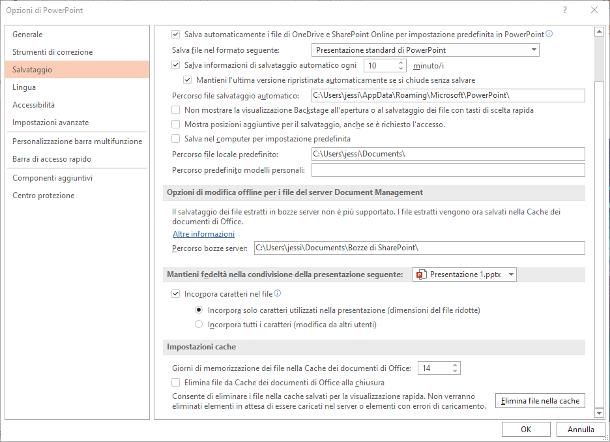Click the scrollbar up arrow
The width and height of the screenshot is (610, 442).
click(599, 32)
